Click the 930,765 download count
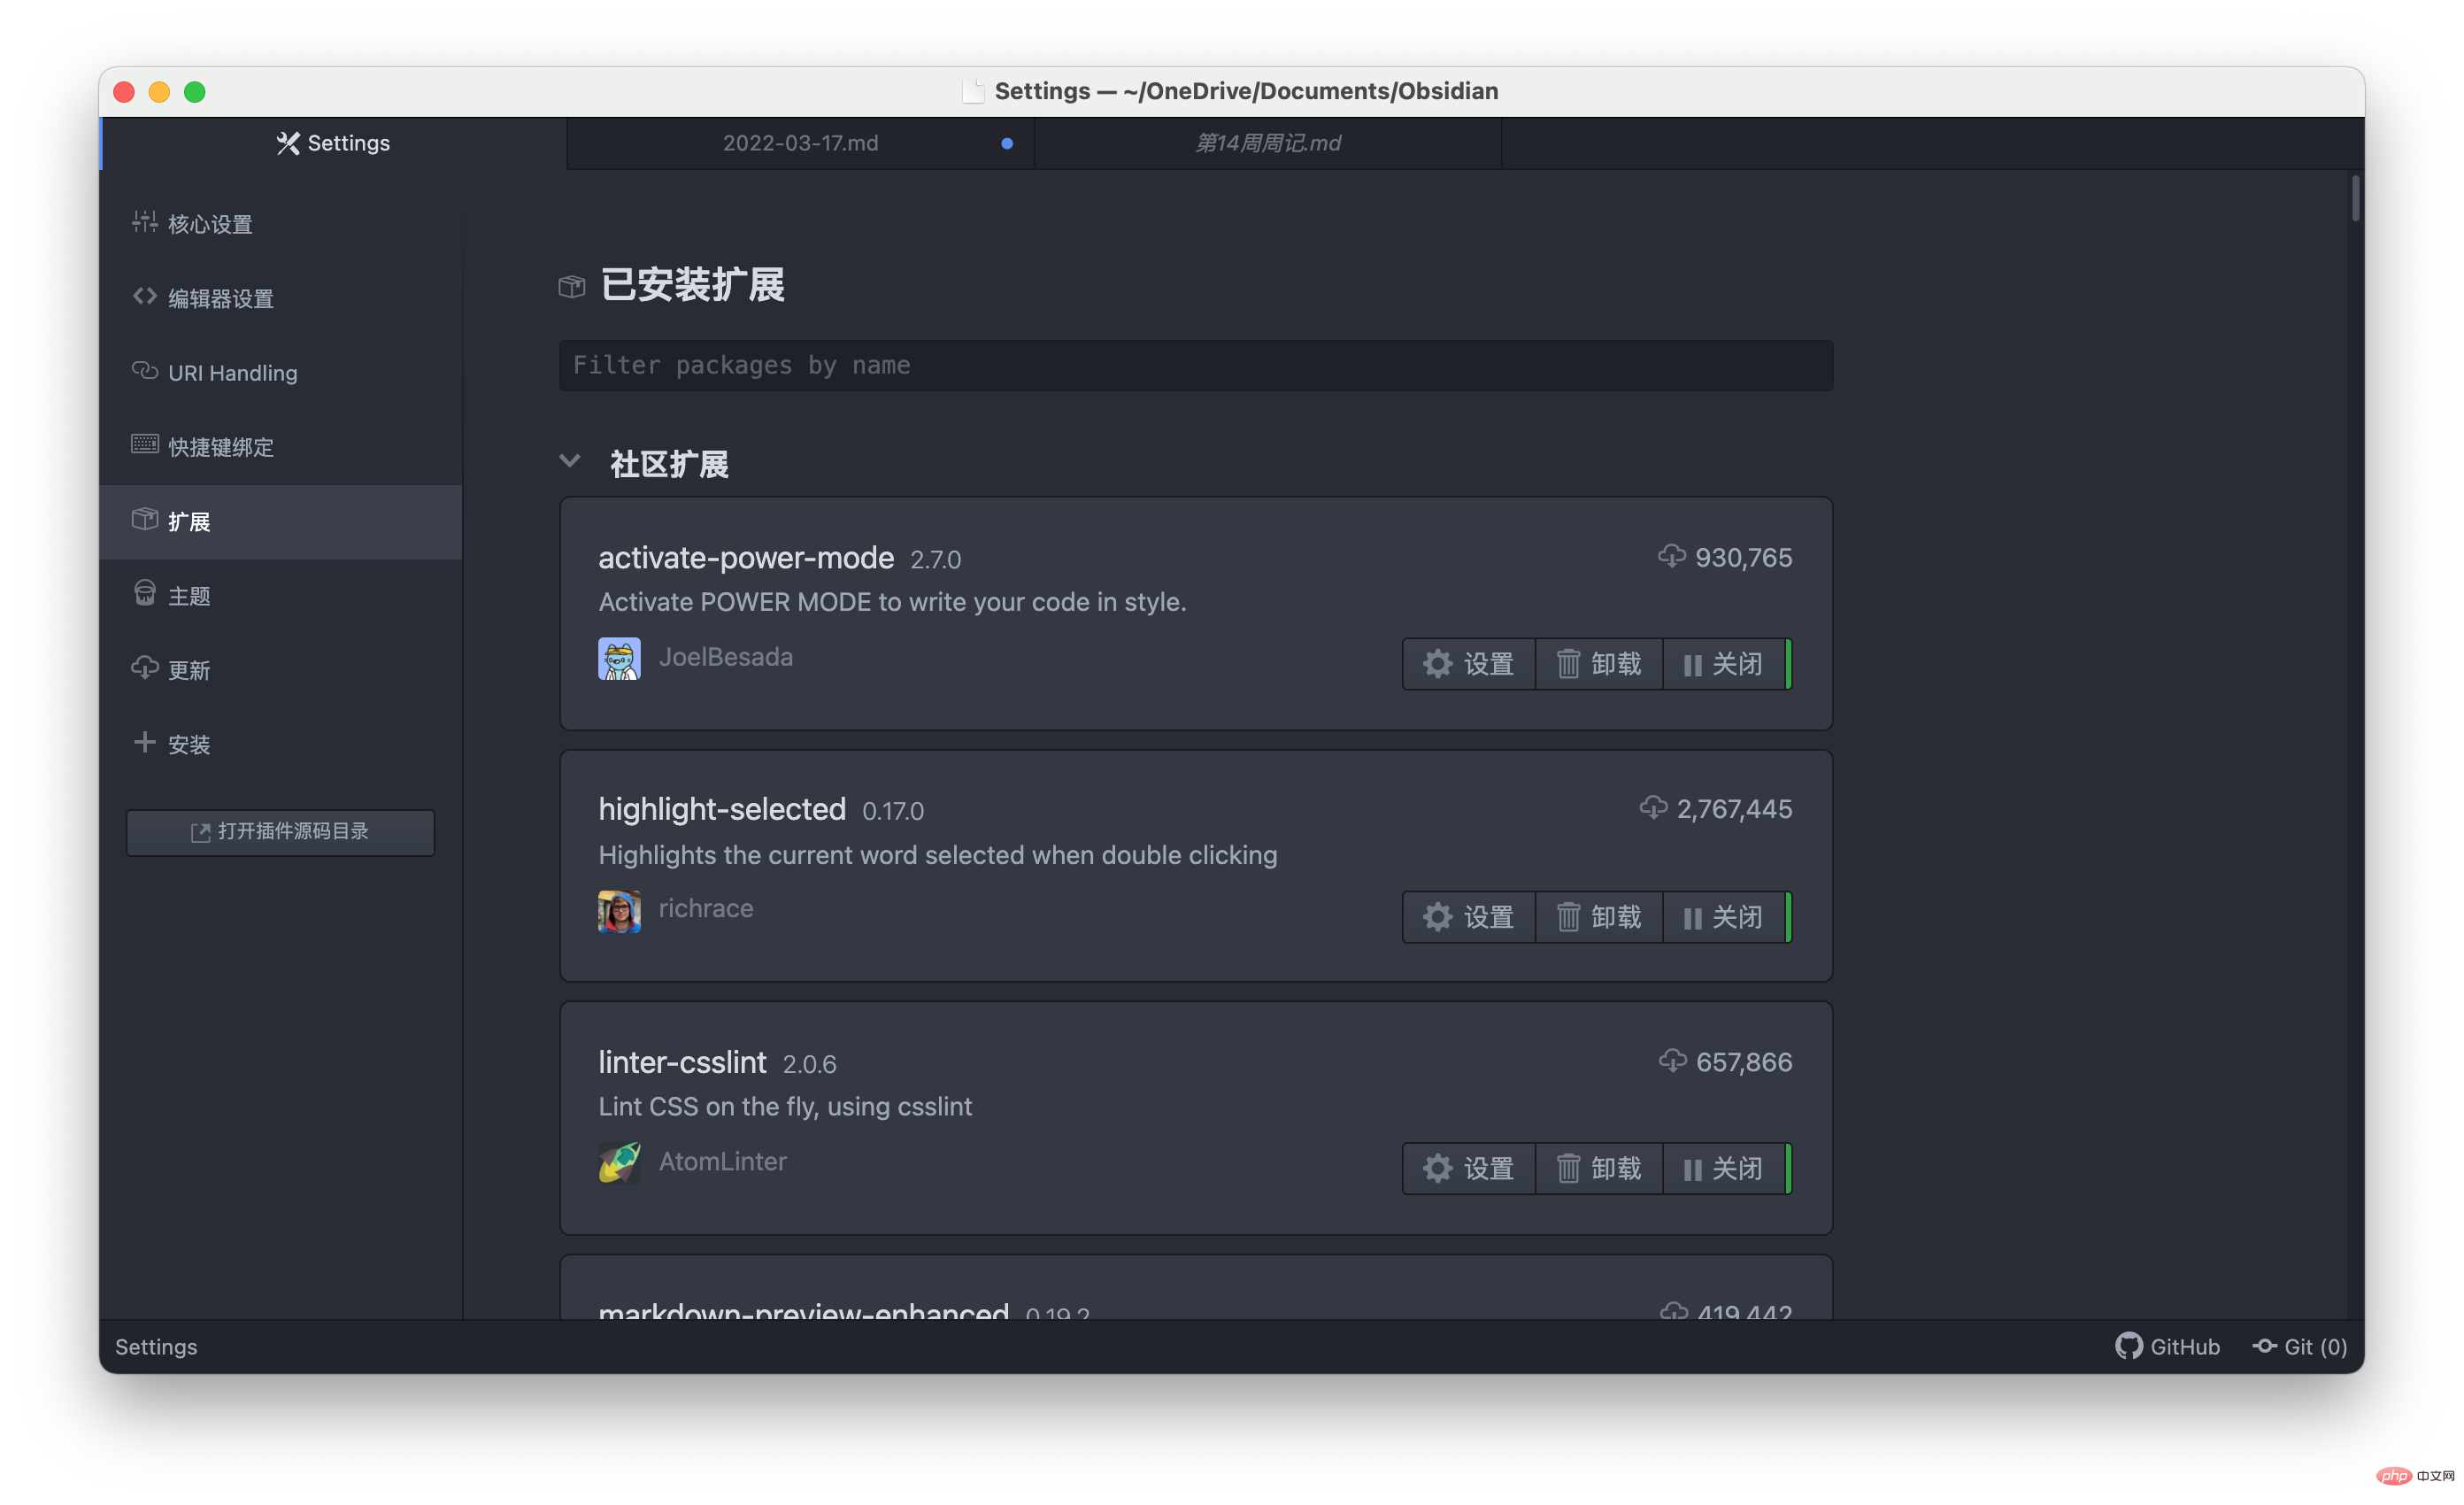This screenshot has width=2464, height=1505. point(1743,558)
